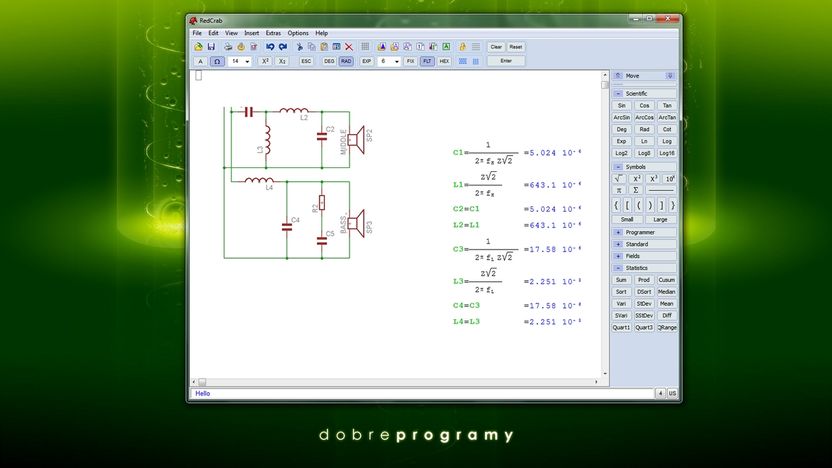Open the View menu
832x468 pixels.
pos(231,33)
